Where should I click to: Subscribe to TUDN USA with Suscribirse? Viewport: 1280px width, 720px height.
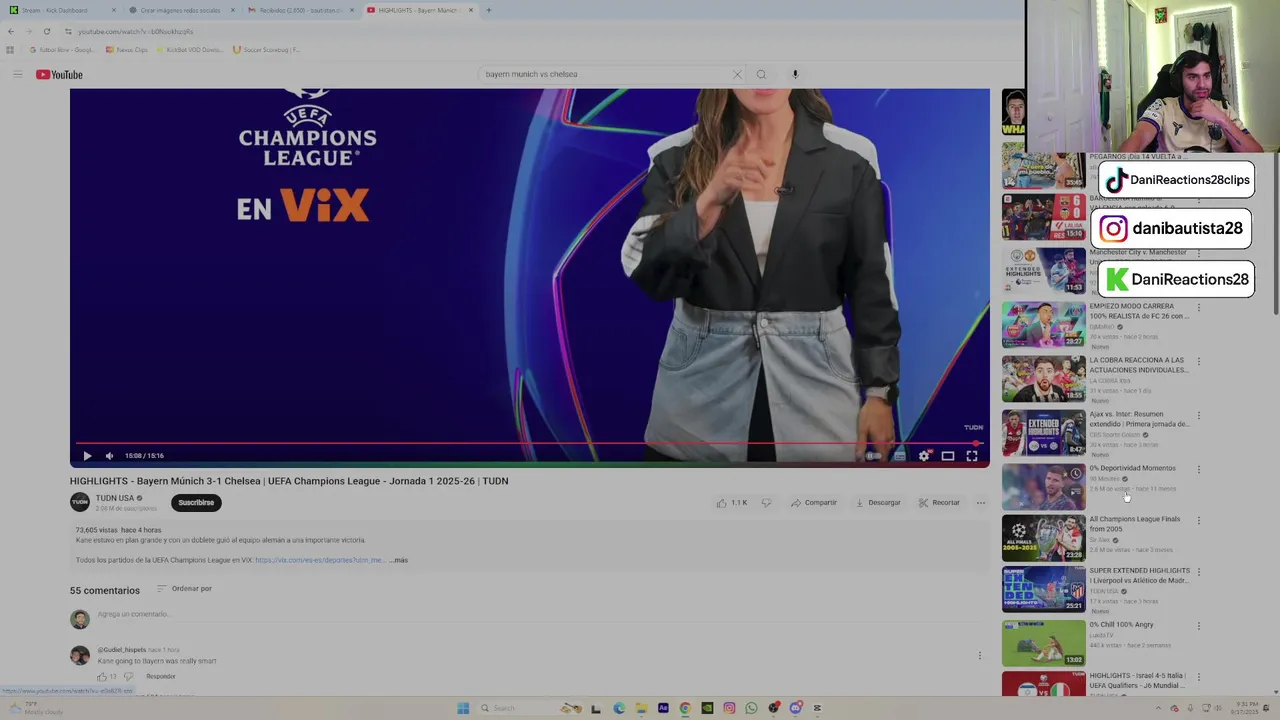coord(196,503)
